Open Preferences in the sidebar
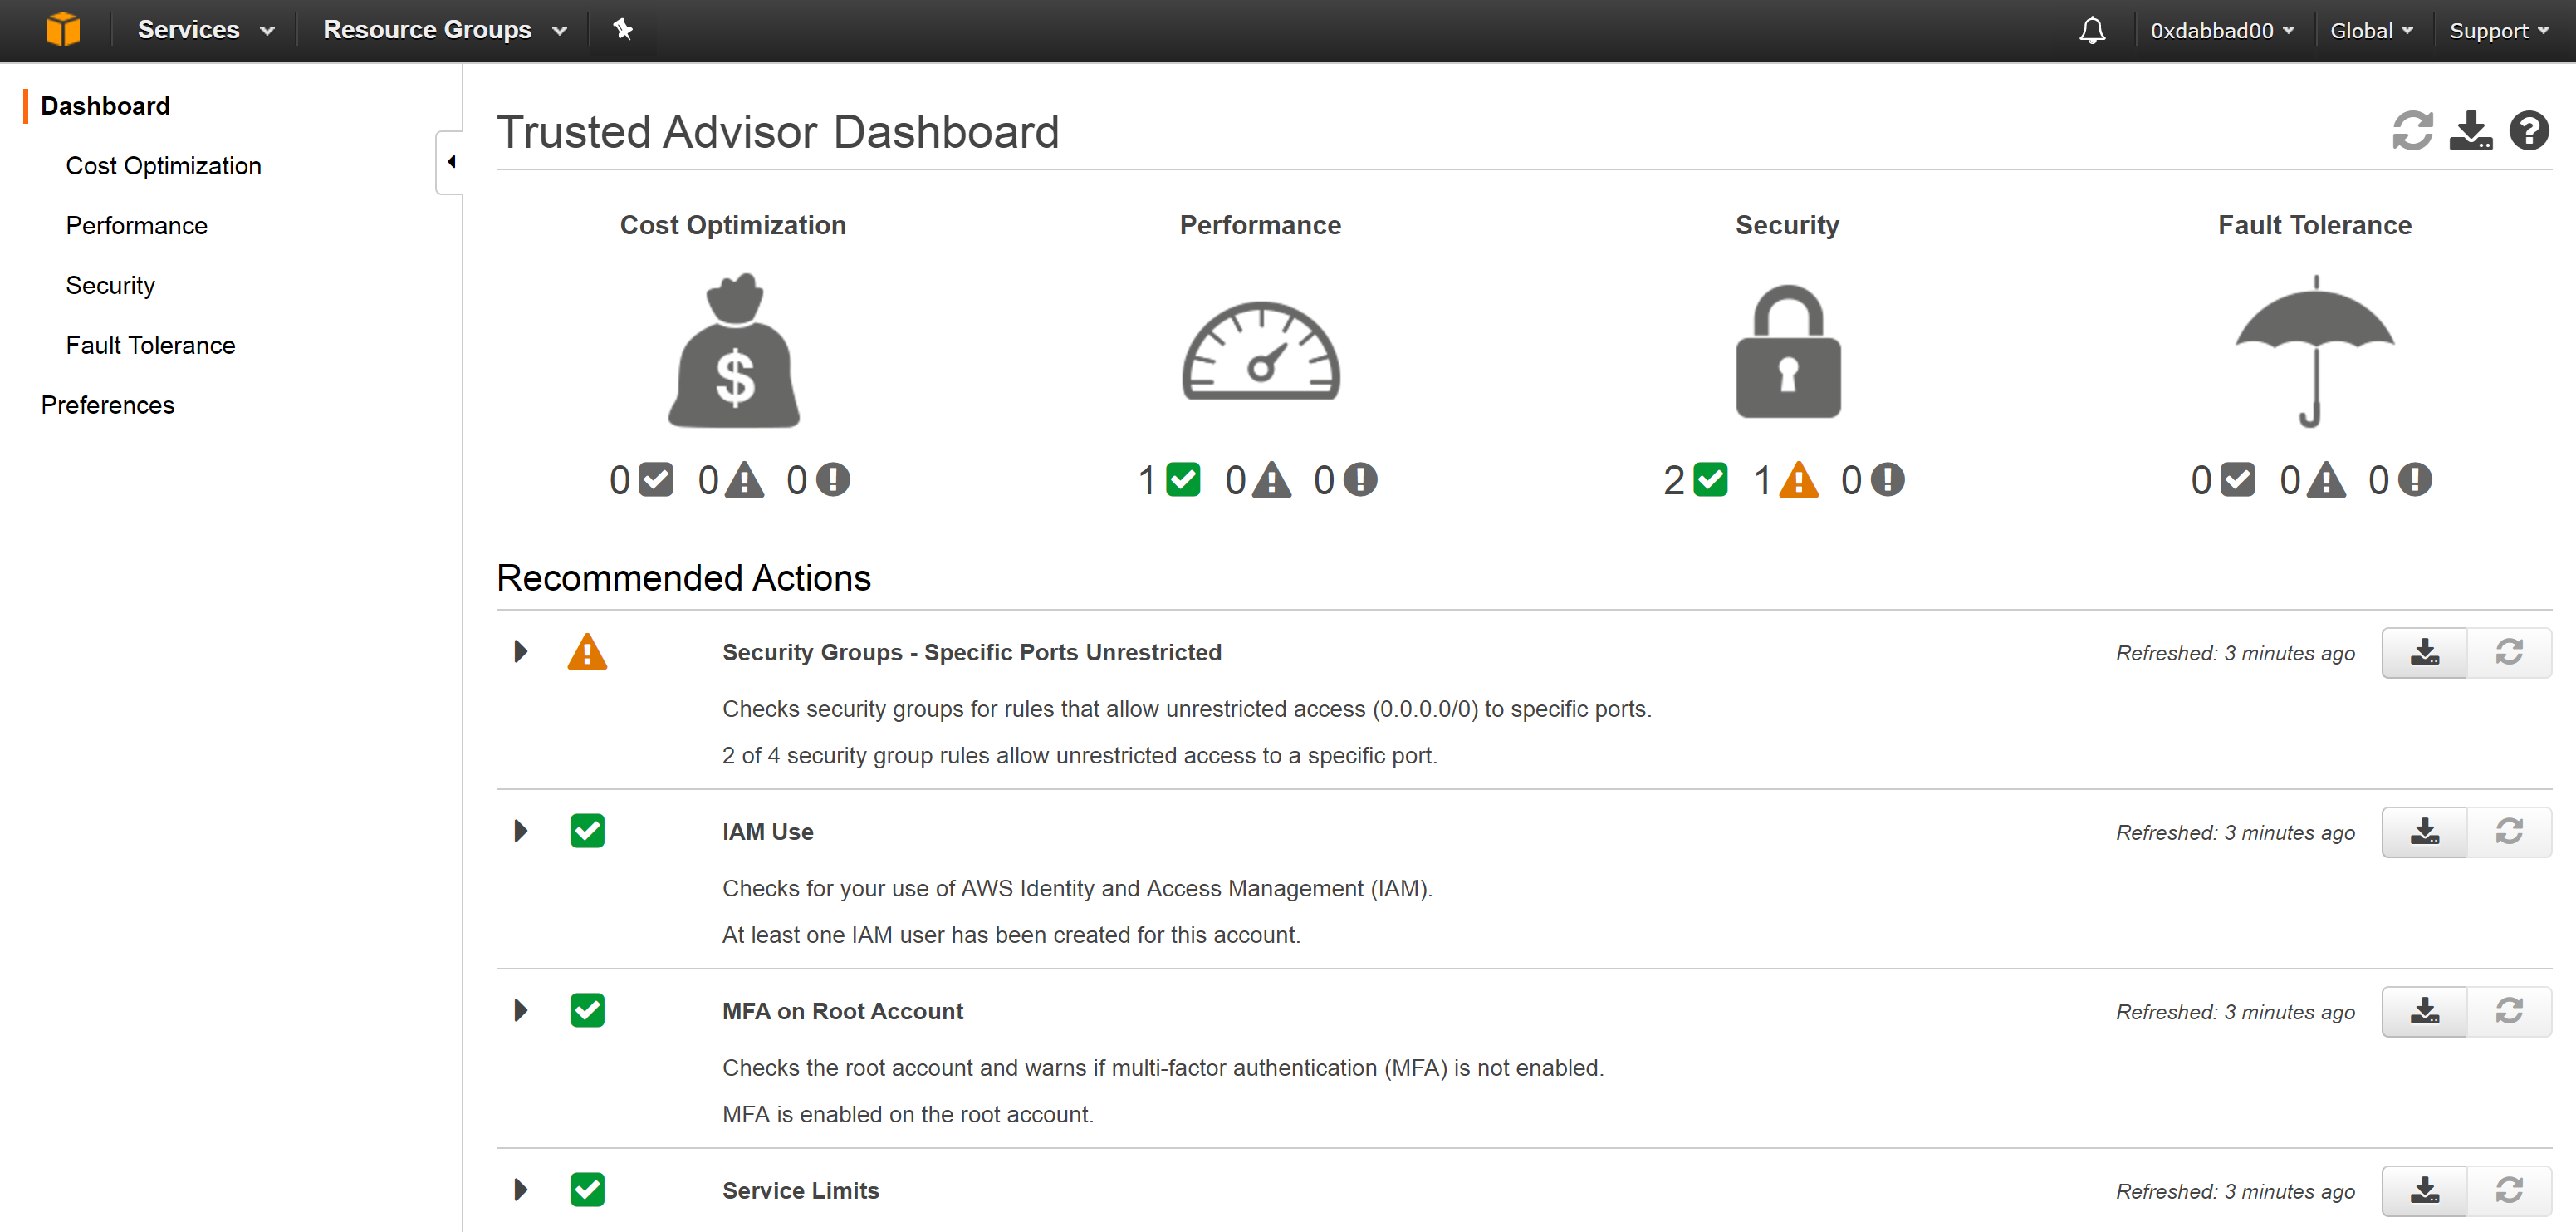 click(x=107, y=406)
